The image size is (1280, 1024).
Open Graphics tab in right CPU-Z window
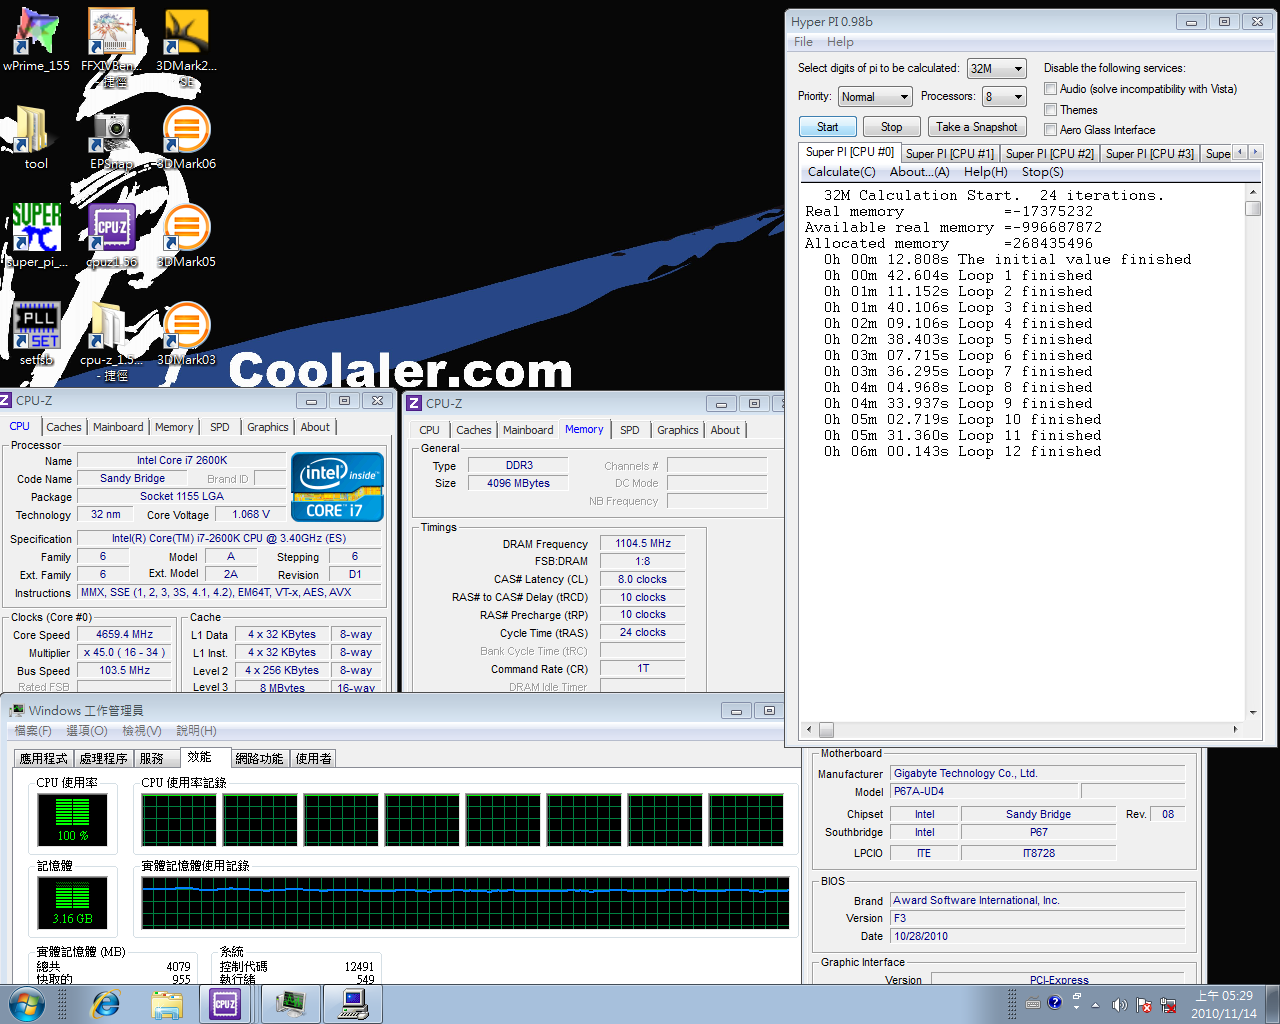coord(677,430)
